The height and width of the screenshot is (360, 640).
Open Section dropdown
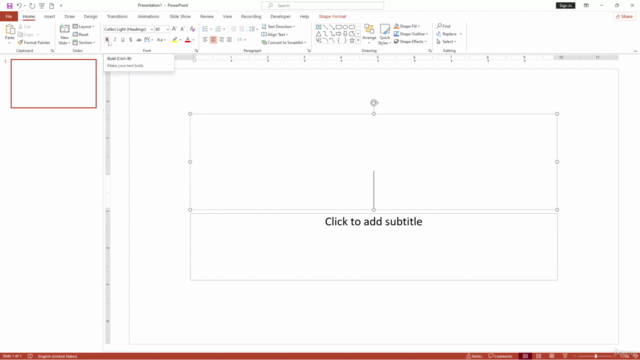pos(84,42)
